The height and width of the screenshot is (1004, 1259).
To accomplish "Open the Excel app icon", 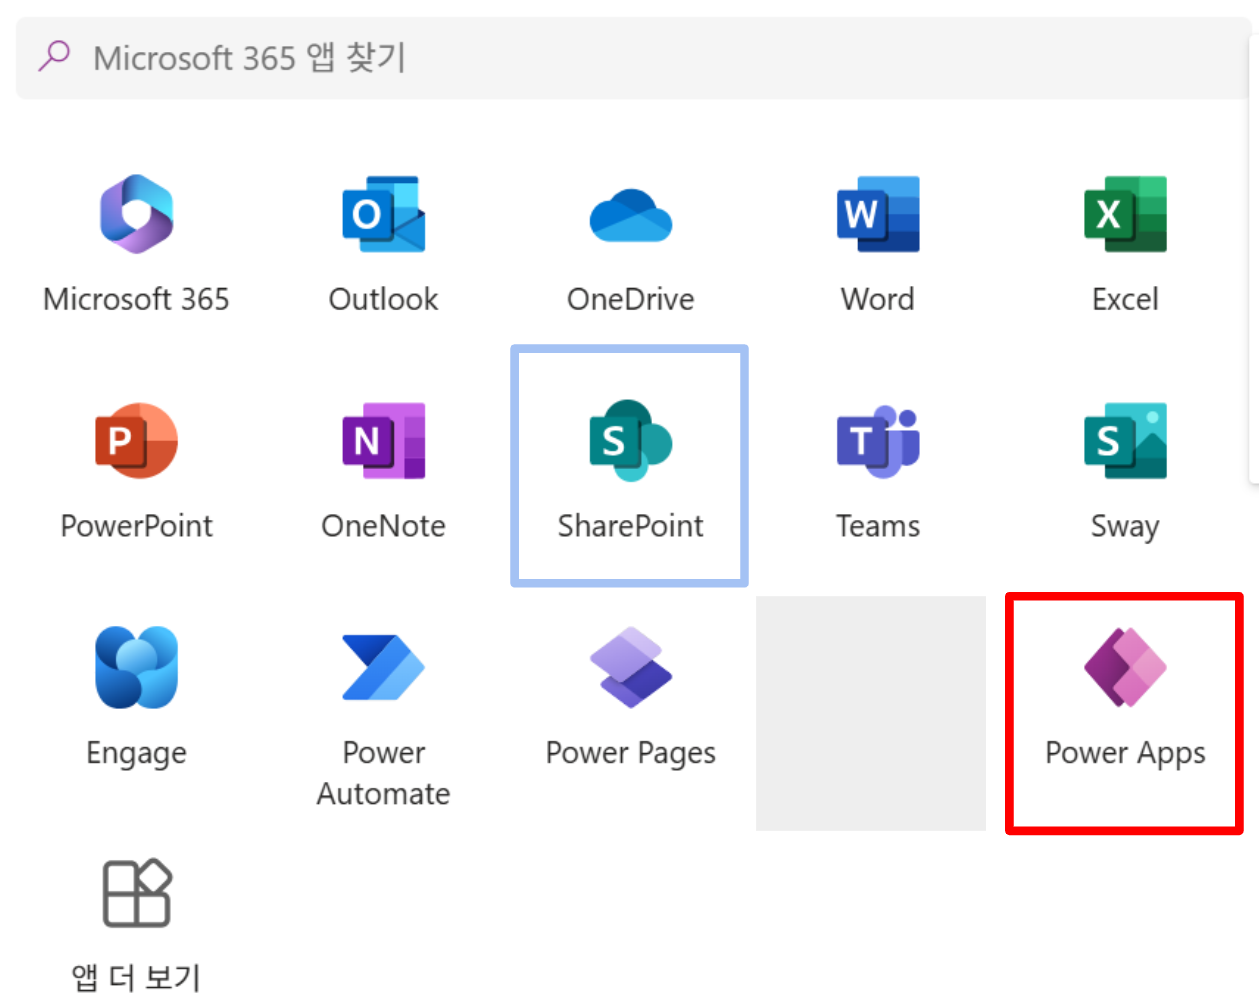I will (1125, 214).
